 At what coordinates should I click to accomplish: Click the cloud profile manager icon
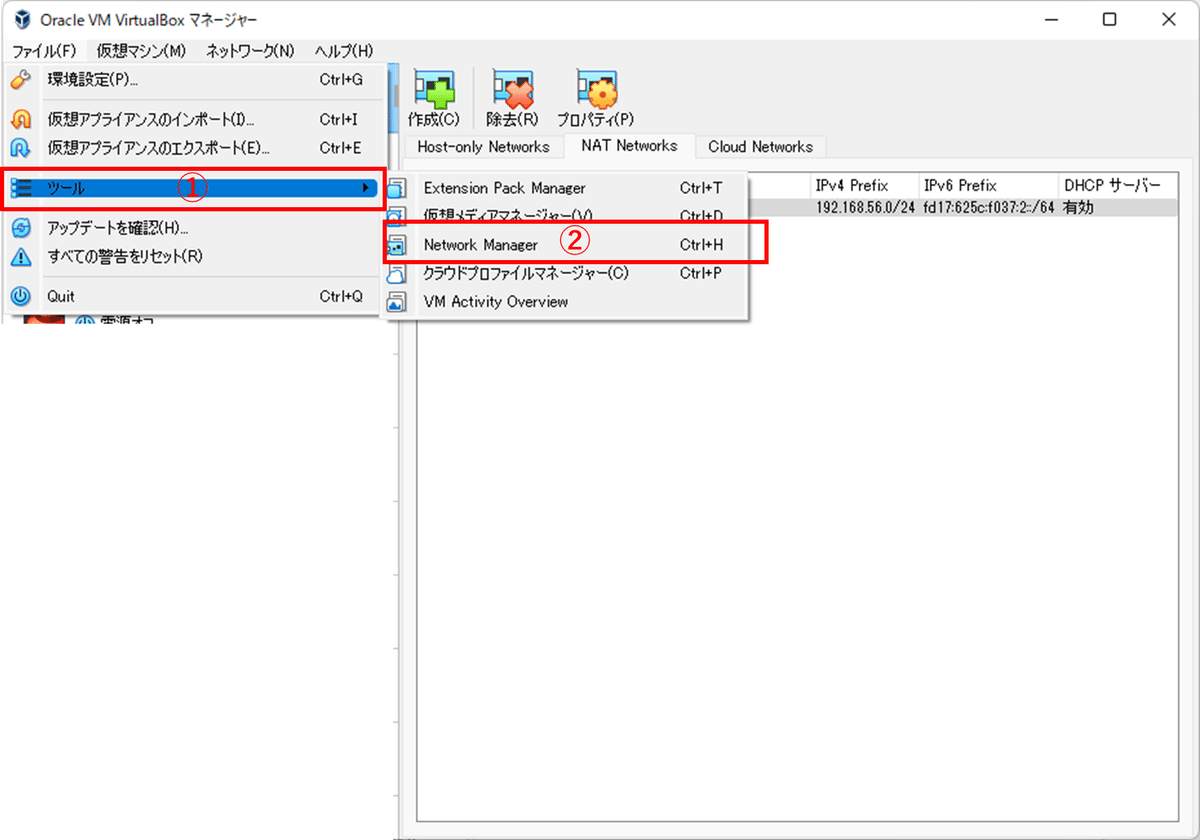[x=397, y=272]
